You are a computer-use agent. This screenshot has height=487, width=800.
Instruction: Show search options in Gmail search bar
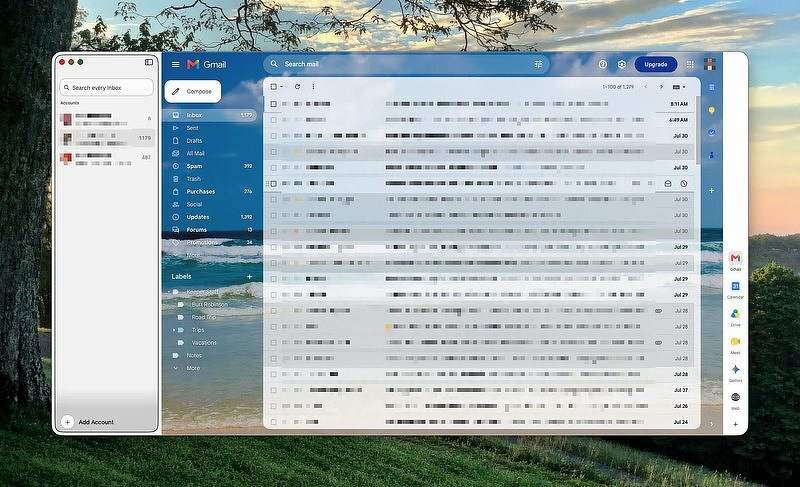click(x=538, y=64)
